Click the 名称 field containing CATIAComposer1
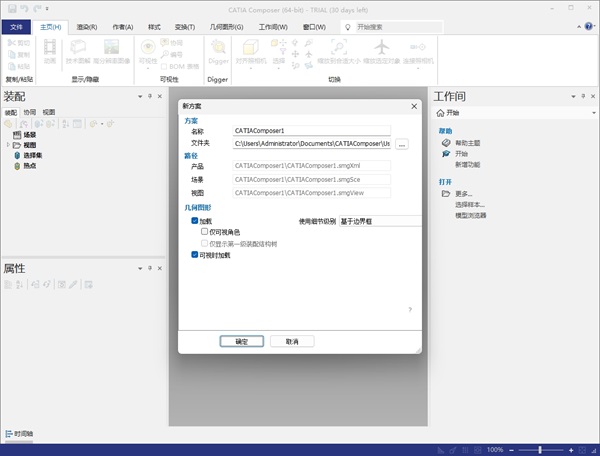Screen dimensions: 600x456 311,131
